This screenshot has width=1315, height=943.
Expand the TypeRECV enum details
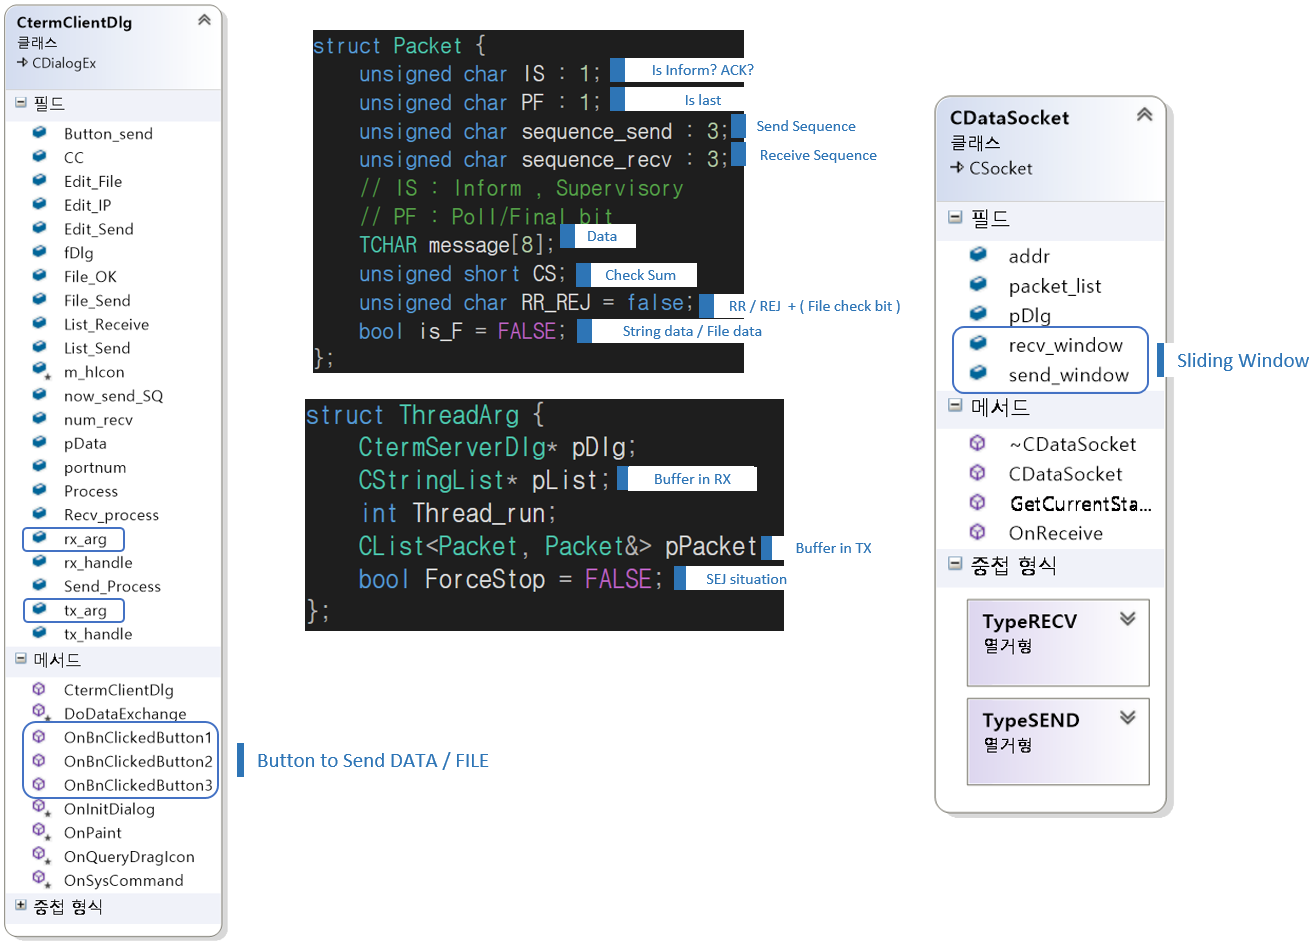pos(1128,619)
